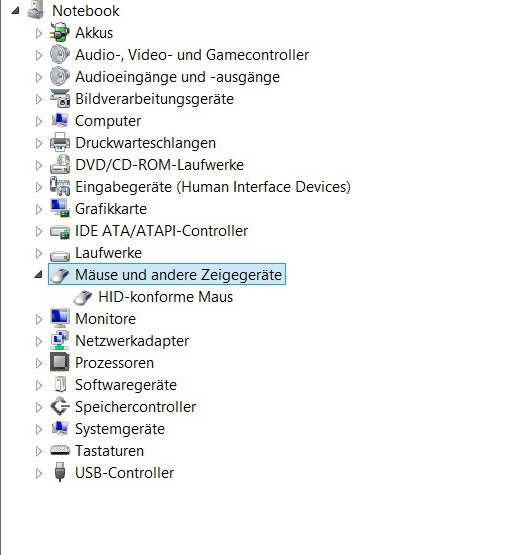This screenshot has height=555, width=527.
Task: Select the HID-konforme Maus device
Action: coord(166,297)
